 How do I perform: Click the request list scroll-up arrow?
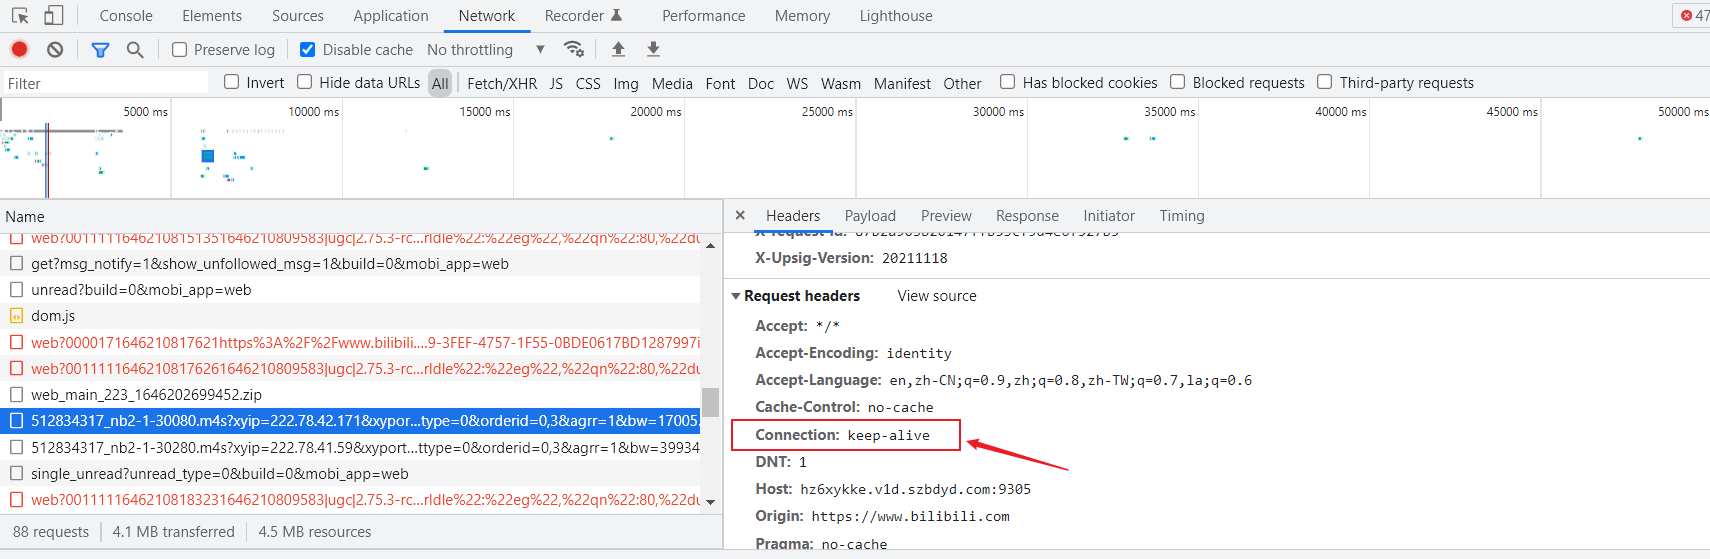pos(710,245)
